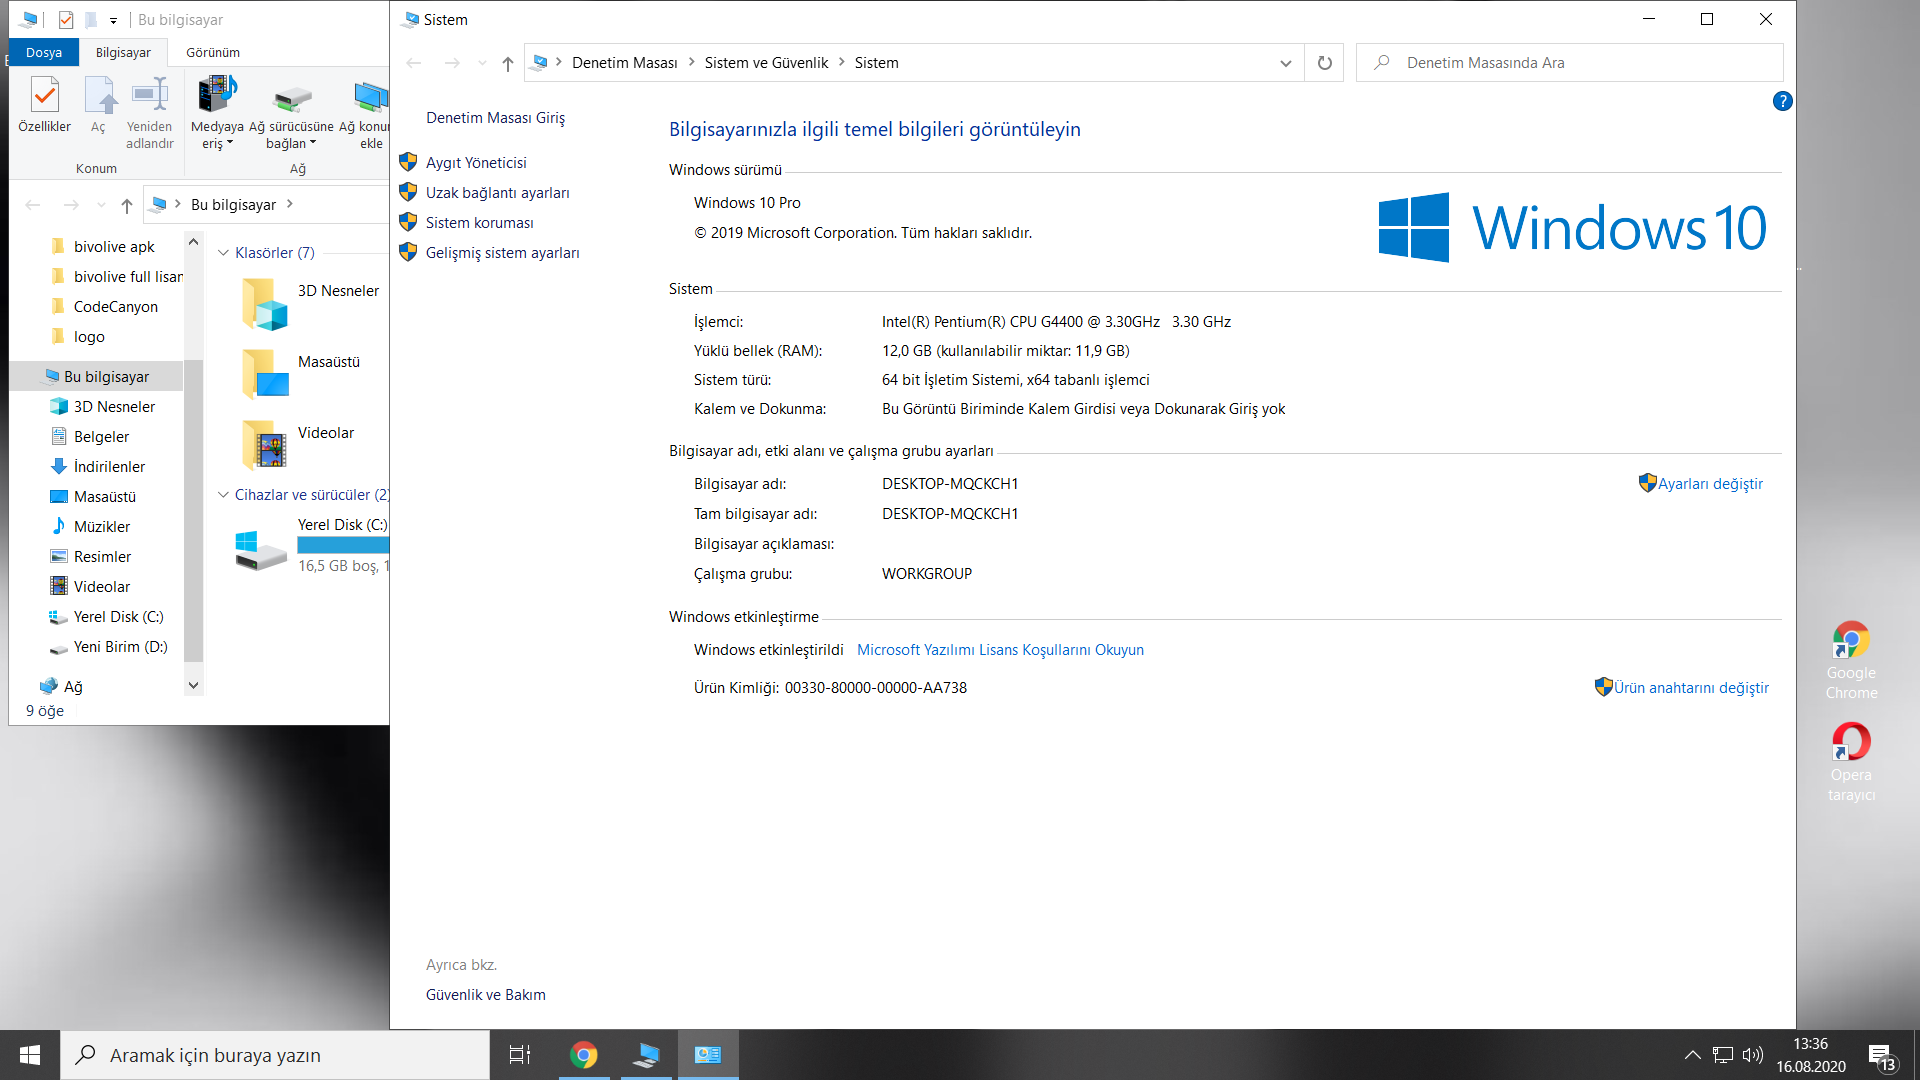Refresh the Sistem control panel page
Screen dimensions: 1920x1080
(1324, 63)
